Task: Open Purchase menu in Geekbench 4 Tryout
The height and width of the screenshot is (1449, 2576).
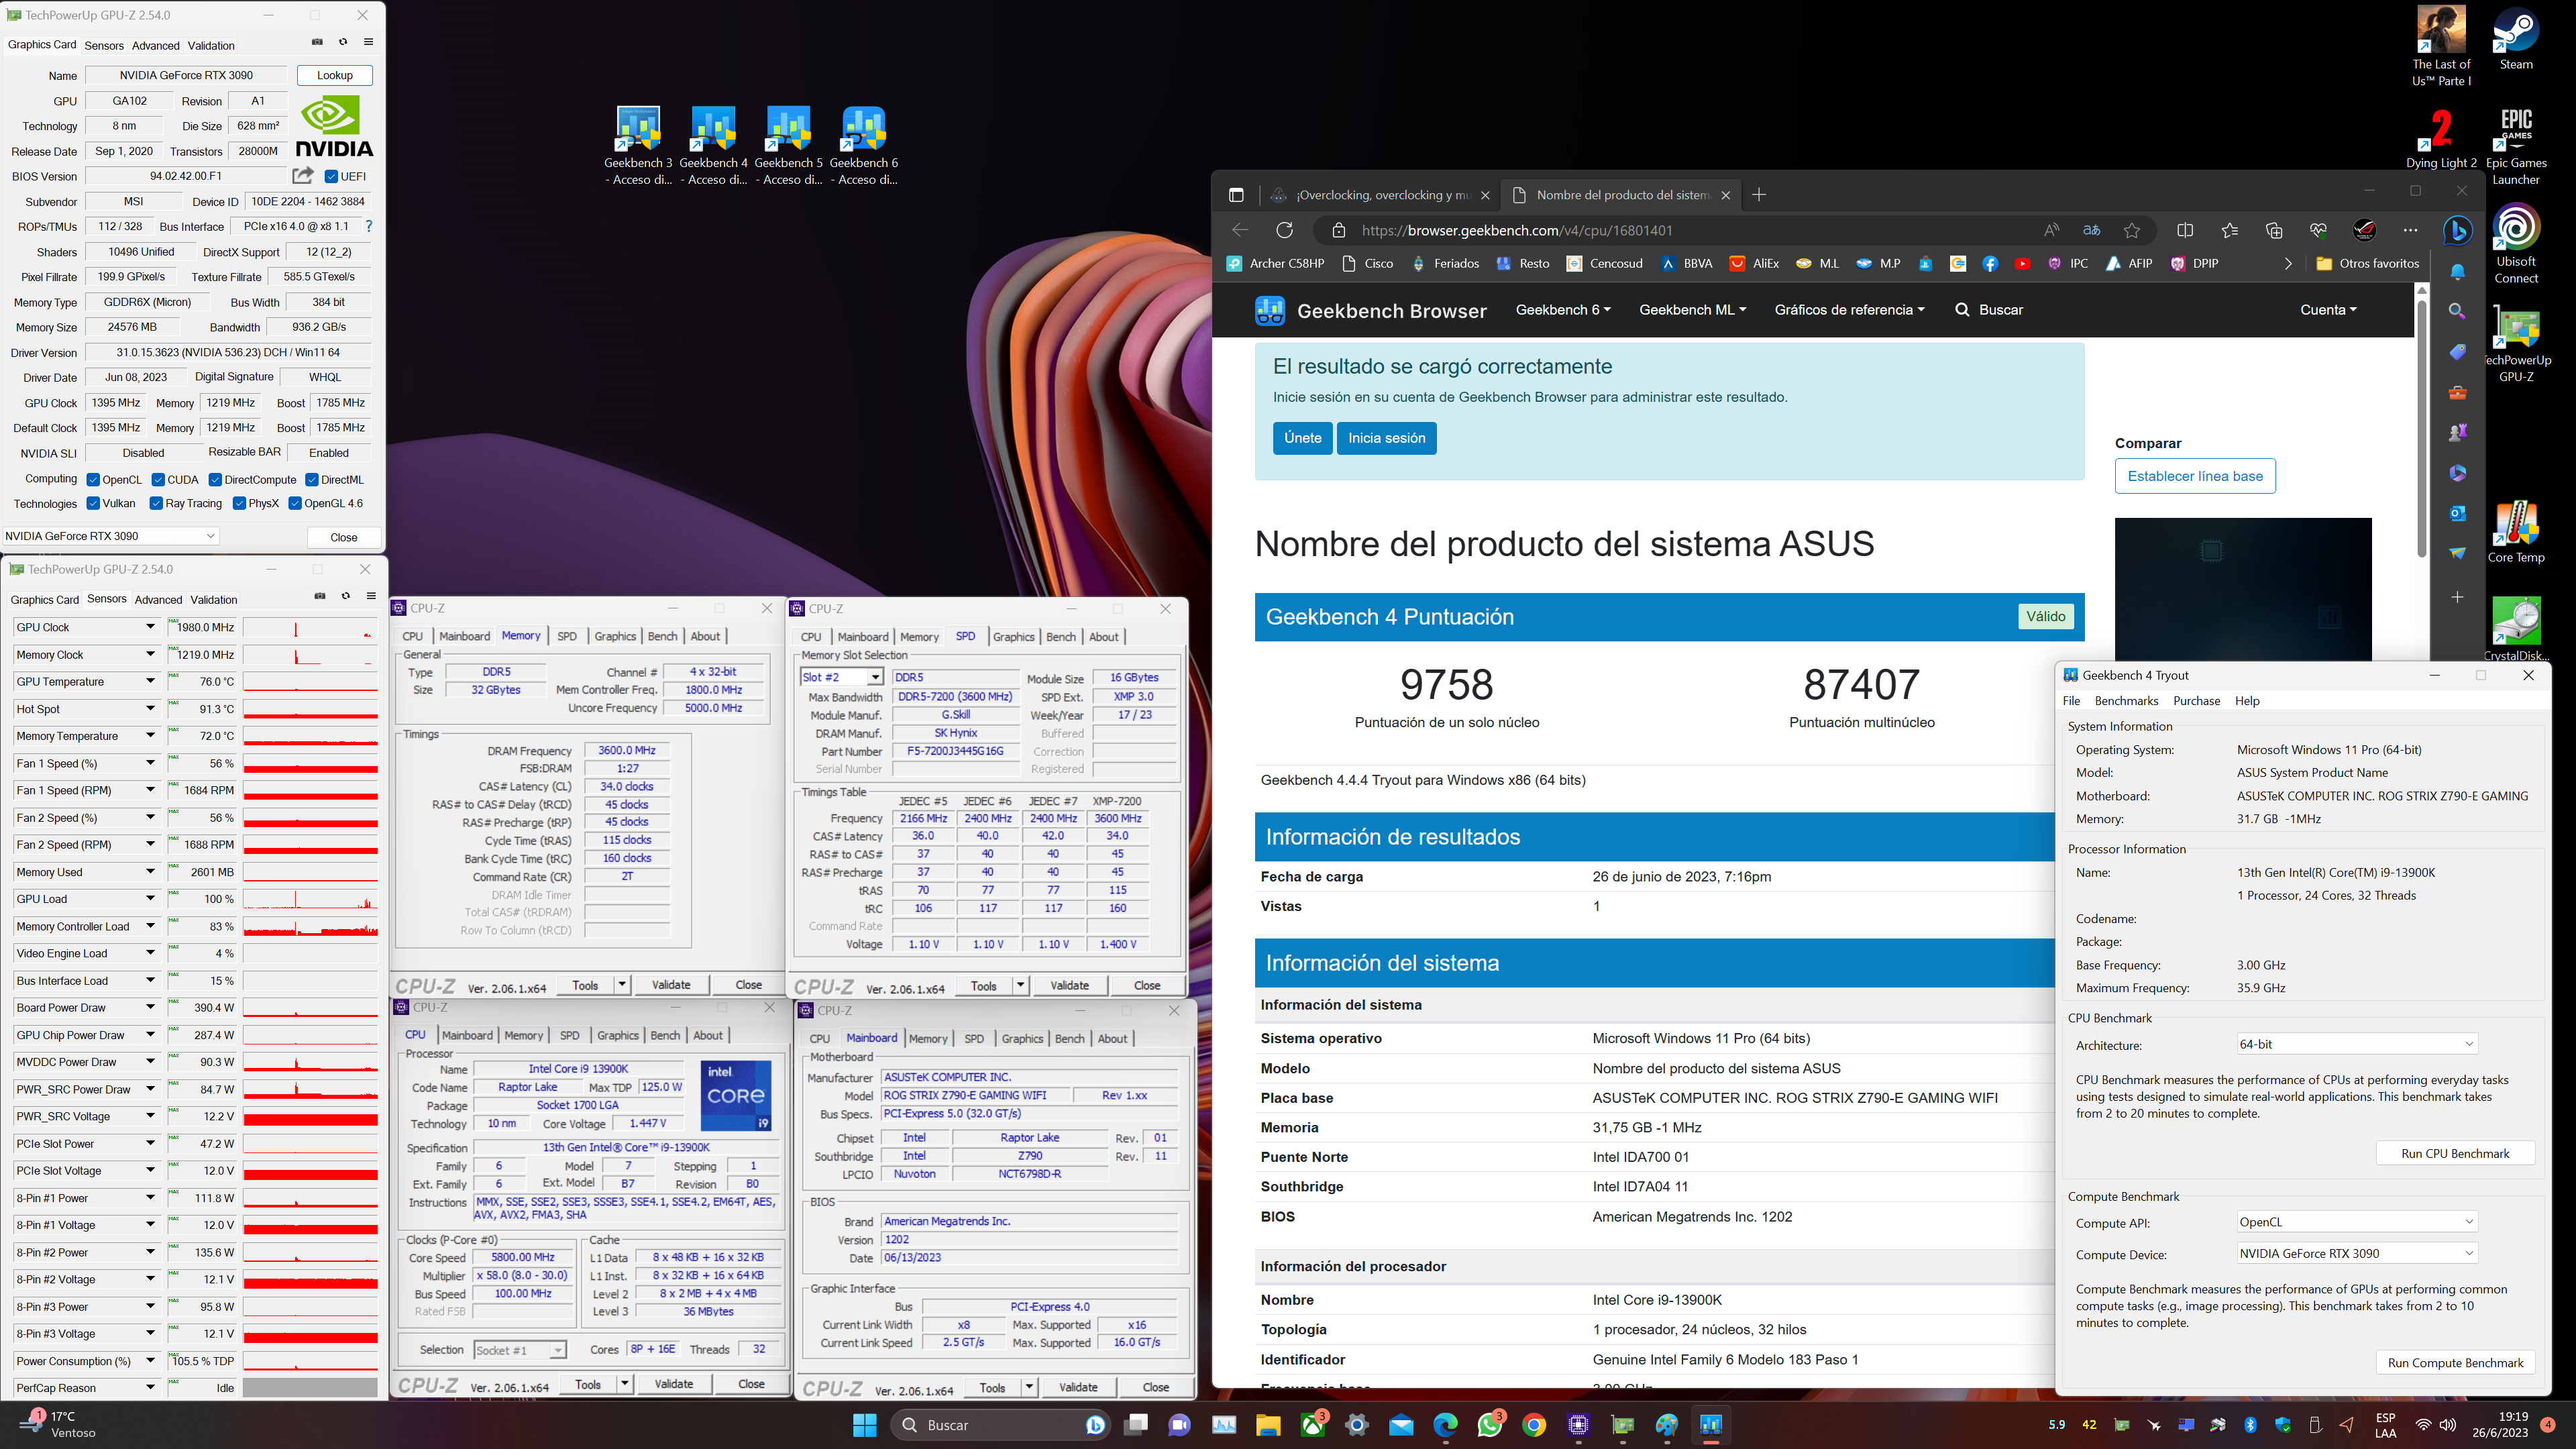Action: 2197,701
